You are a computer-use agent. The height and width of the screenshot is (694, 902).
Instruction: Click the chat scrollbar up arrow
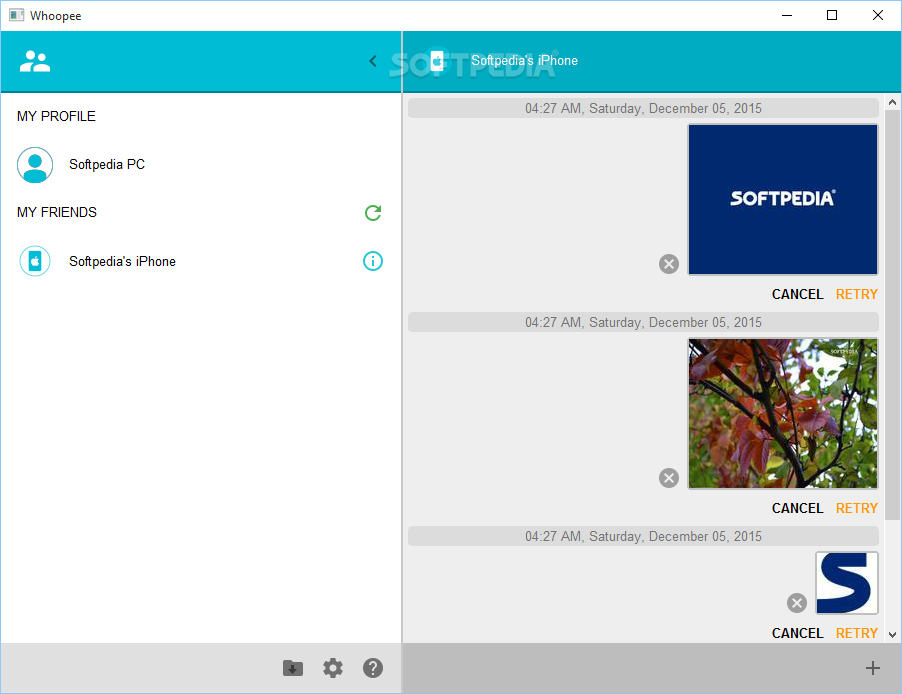892,102
